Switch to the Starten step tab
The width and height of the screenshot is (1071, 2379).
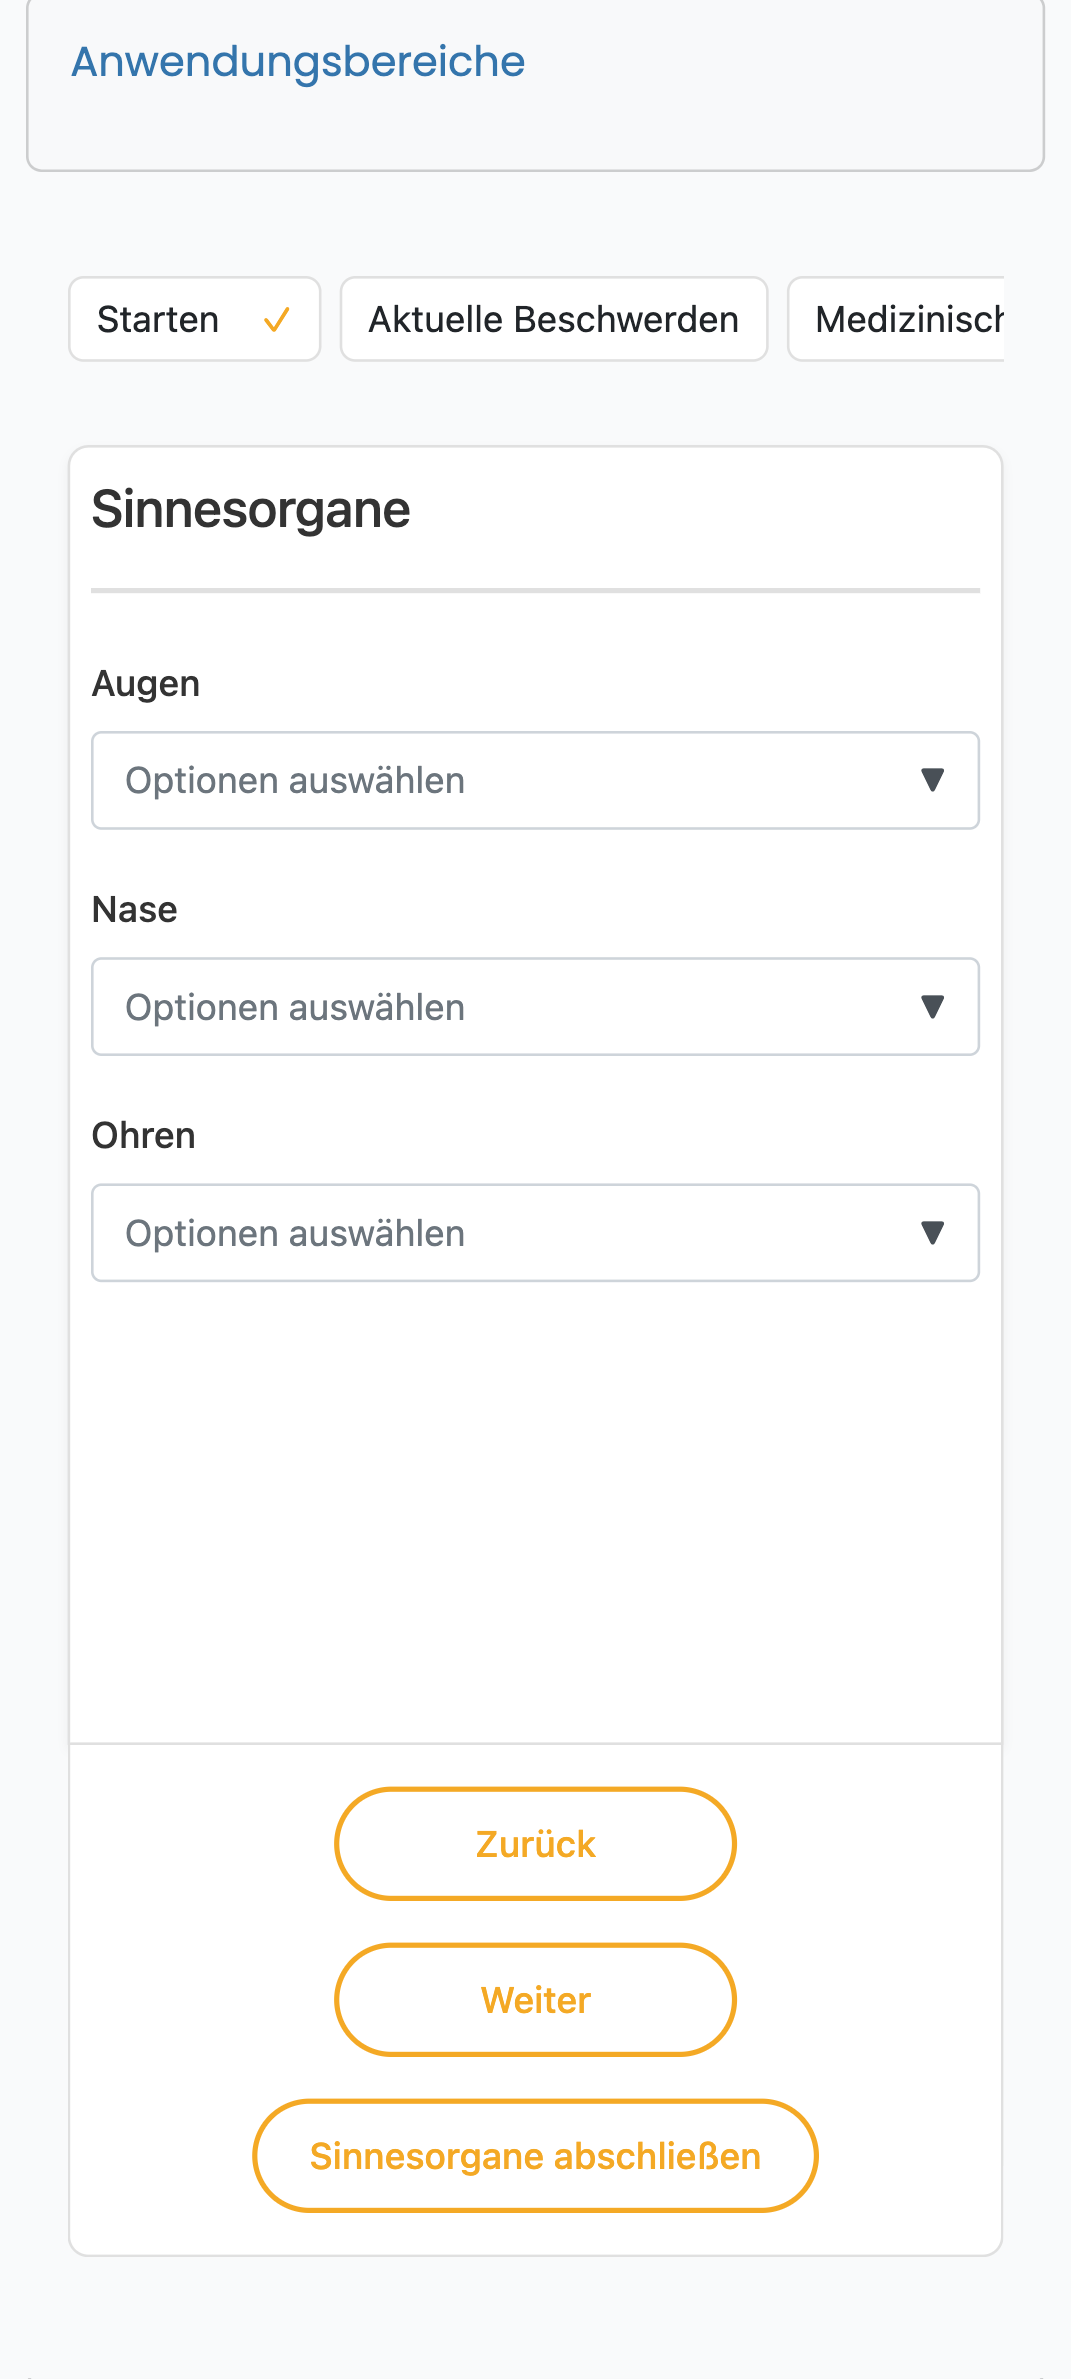195,319
